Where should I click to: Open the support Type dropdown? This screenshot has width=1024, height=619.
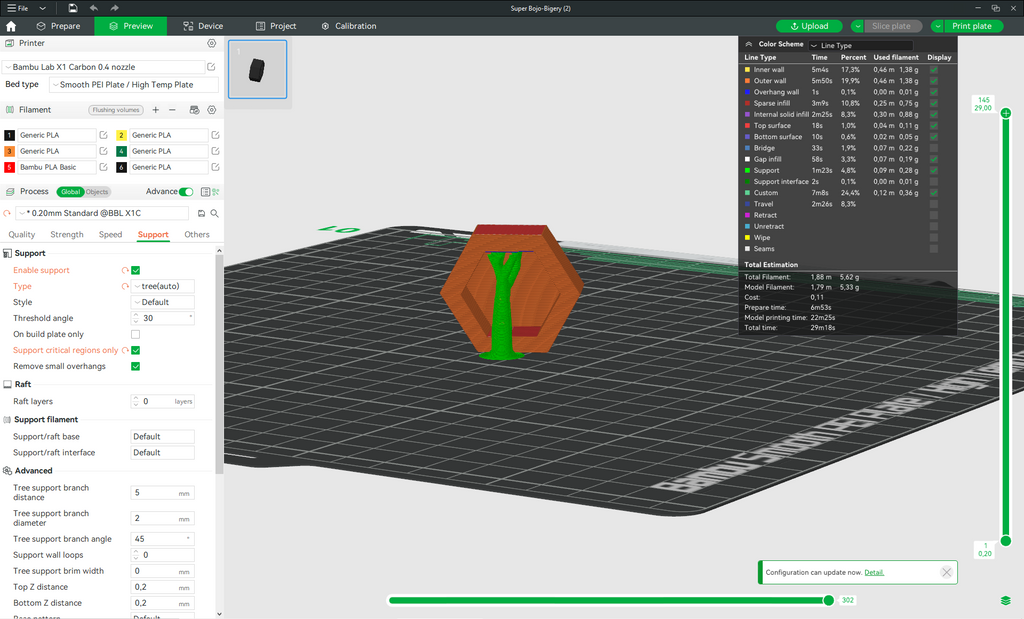point(163,286)
